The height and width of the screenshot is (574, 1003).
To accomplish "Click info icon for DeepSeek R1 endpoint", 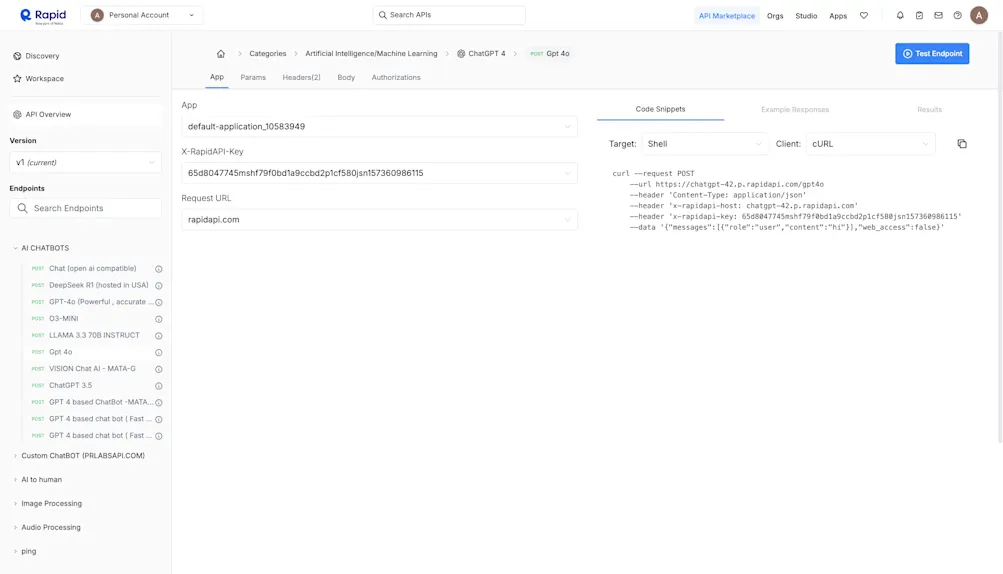I will click(159, 285).
